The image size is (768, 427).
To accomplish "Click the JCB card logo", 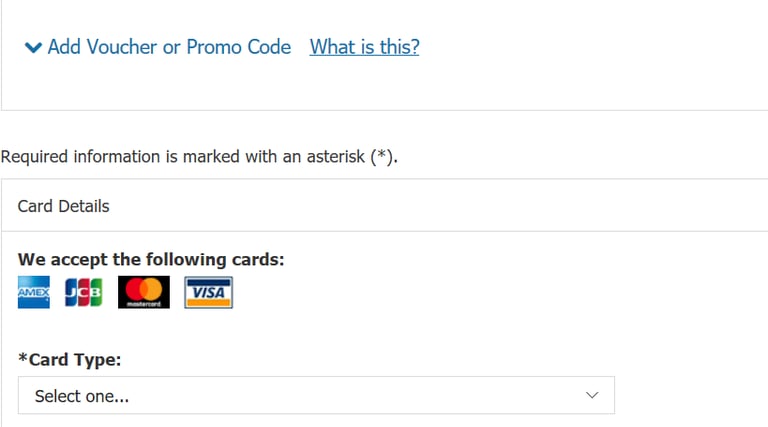I will coord(84,292).
